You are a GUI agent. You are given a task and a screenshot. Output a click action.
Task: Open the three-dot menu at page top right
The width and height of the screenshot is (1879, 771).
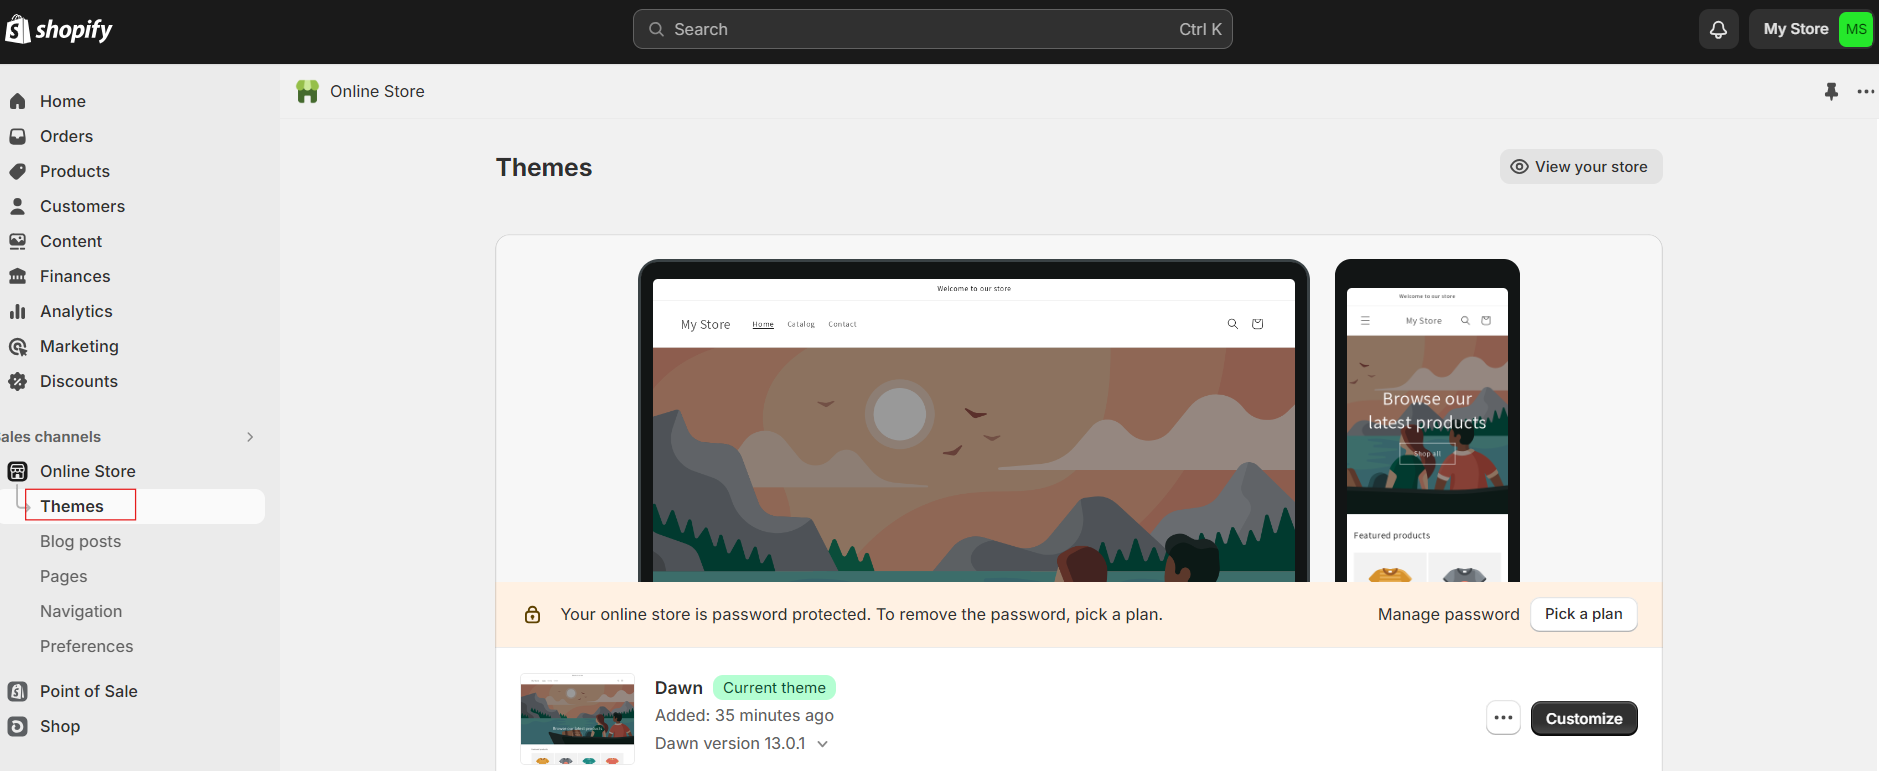pos(1865,91)
